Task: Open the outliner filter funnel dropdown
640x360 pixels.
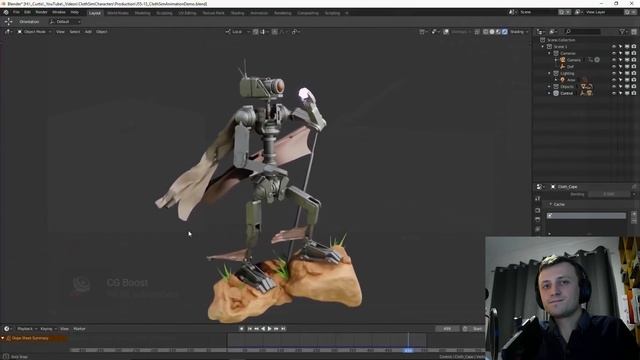Action: point(623,31)
